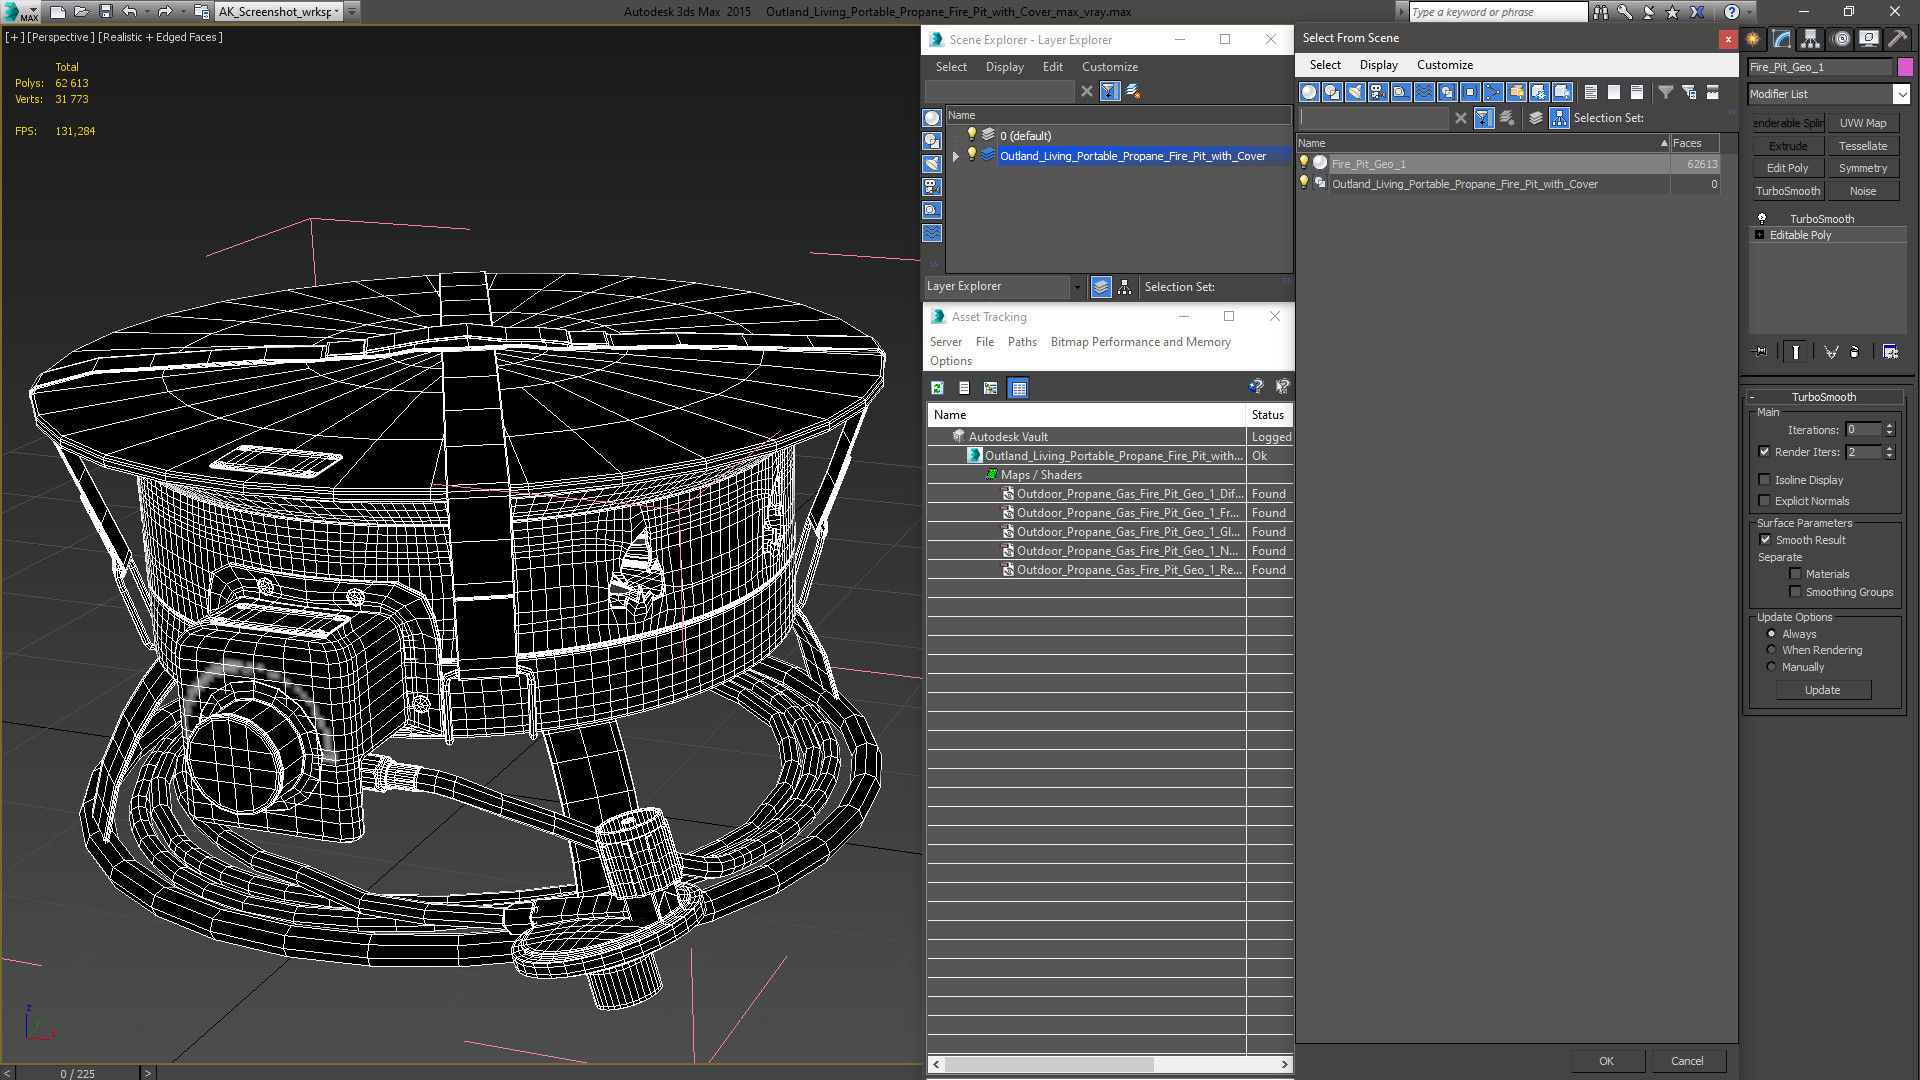
Task: Click the Create New Layer icon in Layer Explorer
Action: [x=1133, y=91]
